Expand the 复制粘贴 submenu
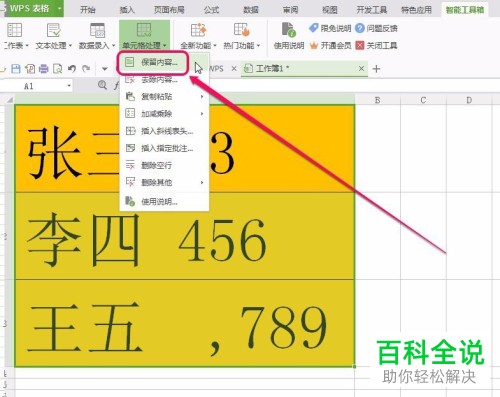 pos(164,97)
